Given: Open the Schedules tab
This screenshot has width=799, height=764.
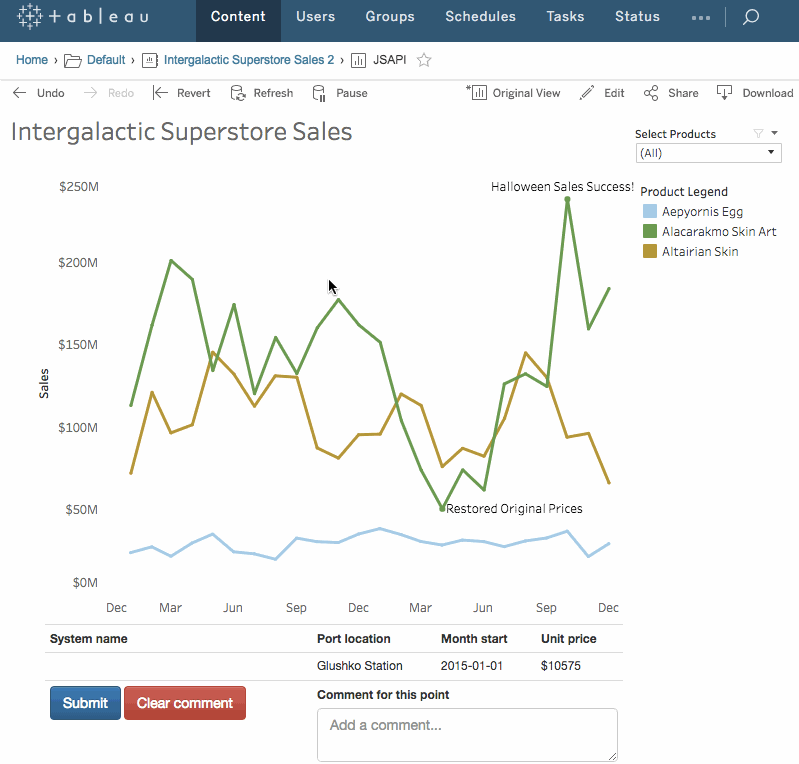Looking at the screenshot, I should (481, 17).
